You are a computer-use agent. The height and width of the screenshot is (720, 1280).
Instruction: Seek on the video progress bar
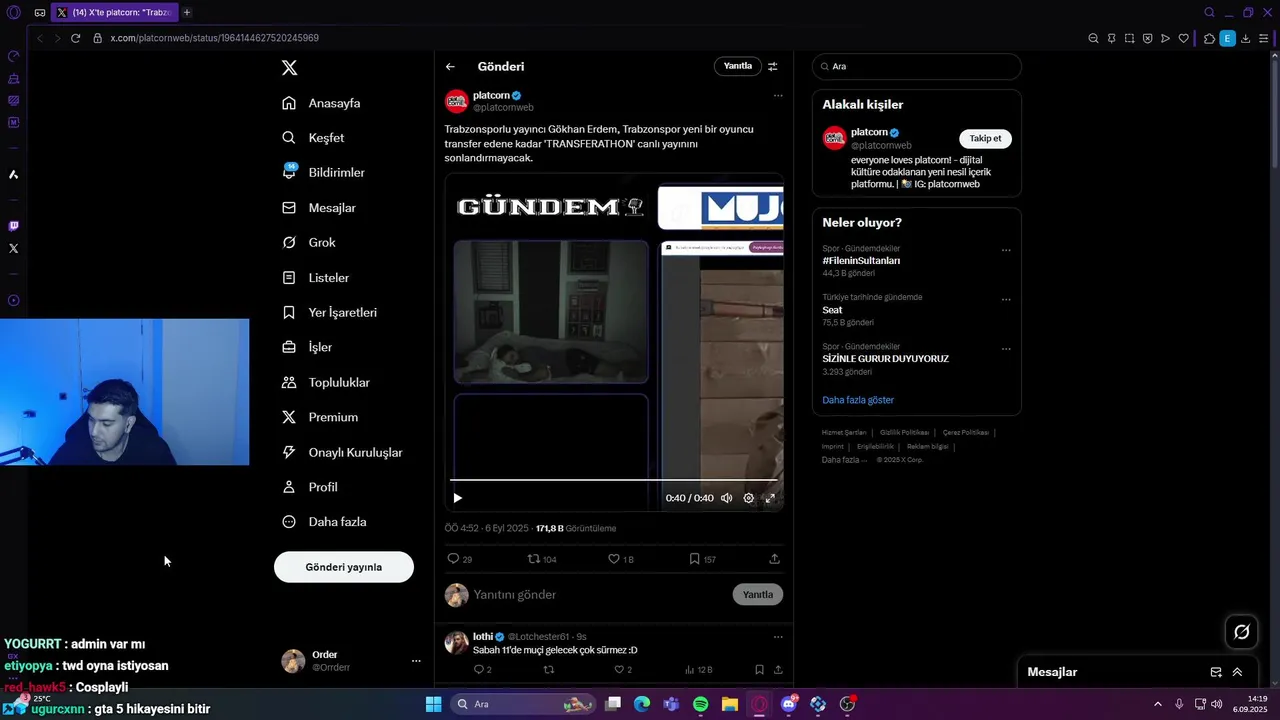[614, 480]
